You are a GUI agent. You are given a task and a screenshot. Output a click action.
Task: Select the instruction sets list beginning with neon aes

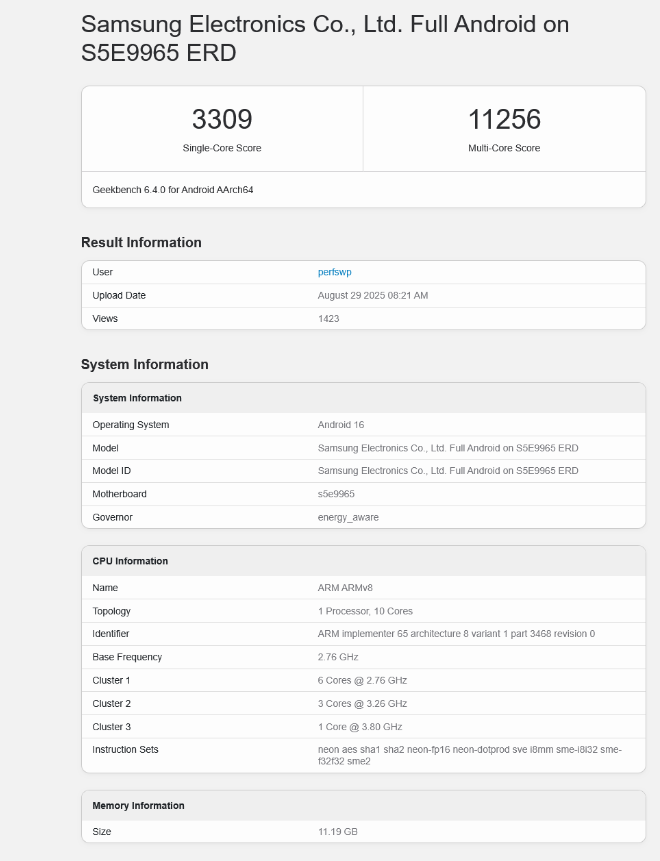click(469, 756)
